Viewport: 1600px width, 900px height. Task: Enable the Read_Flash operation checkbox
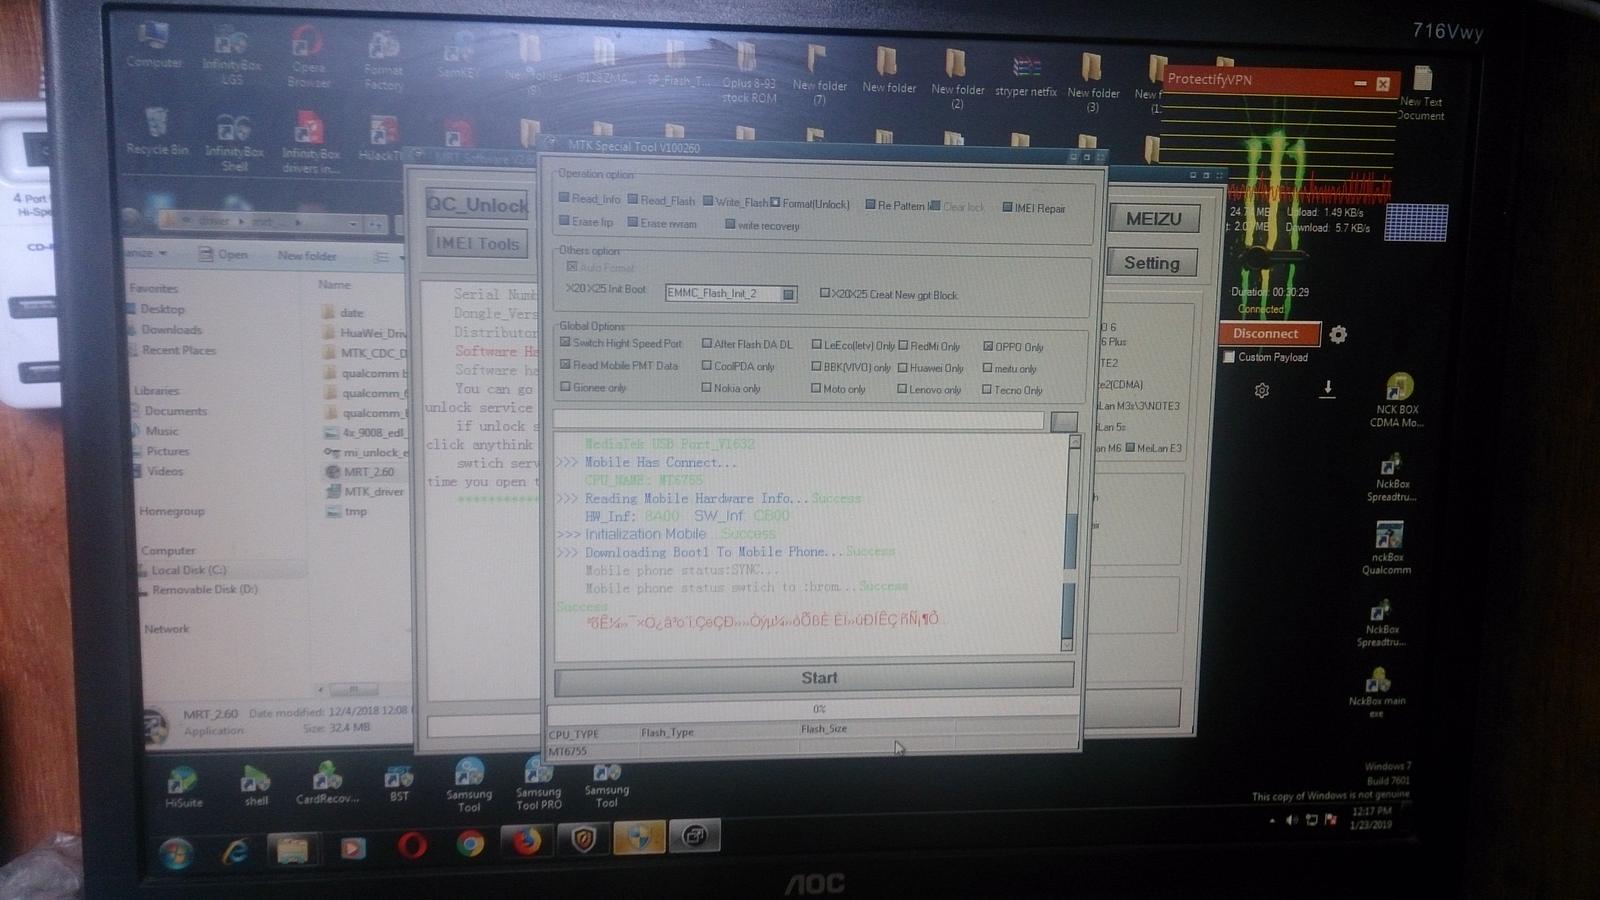633,199
